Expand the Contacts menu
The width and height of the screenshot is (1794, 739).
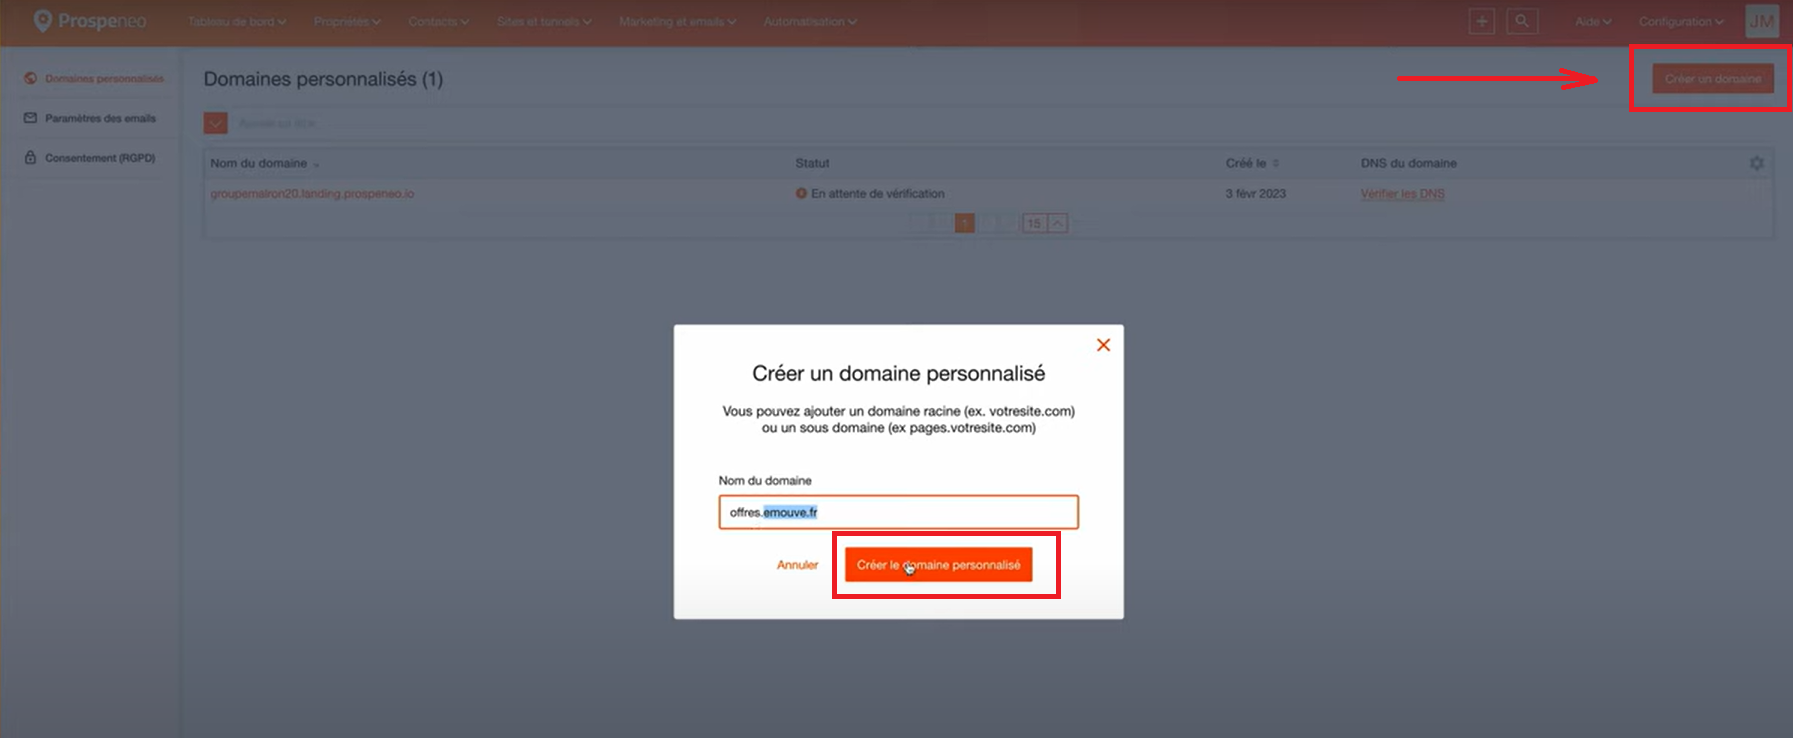[438, 21]
